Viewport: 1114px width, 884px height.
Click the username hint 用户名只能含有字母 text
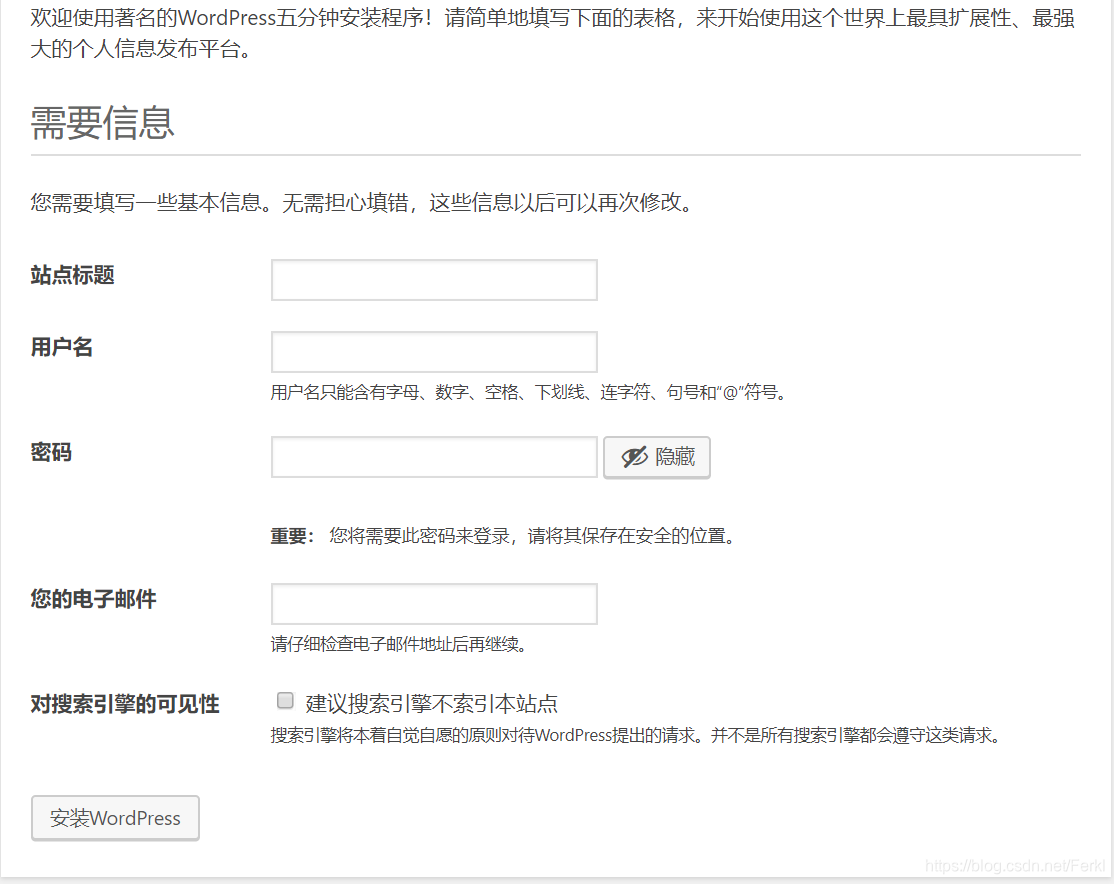(x=530, y=392)
